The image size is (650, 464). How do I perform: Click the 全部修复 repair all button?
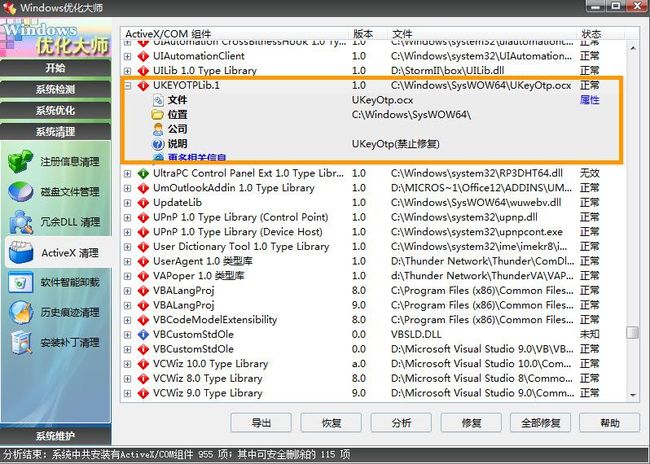[541, 423]
